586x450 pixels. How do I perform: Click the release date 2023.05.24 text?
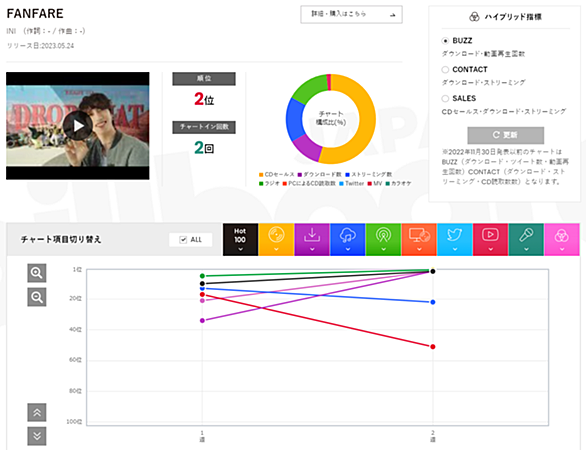[40, 46]
